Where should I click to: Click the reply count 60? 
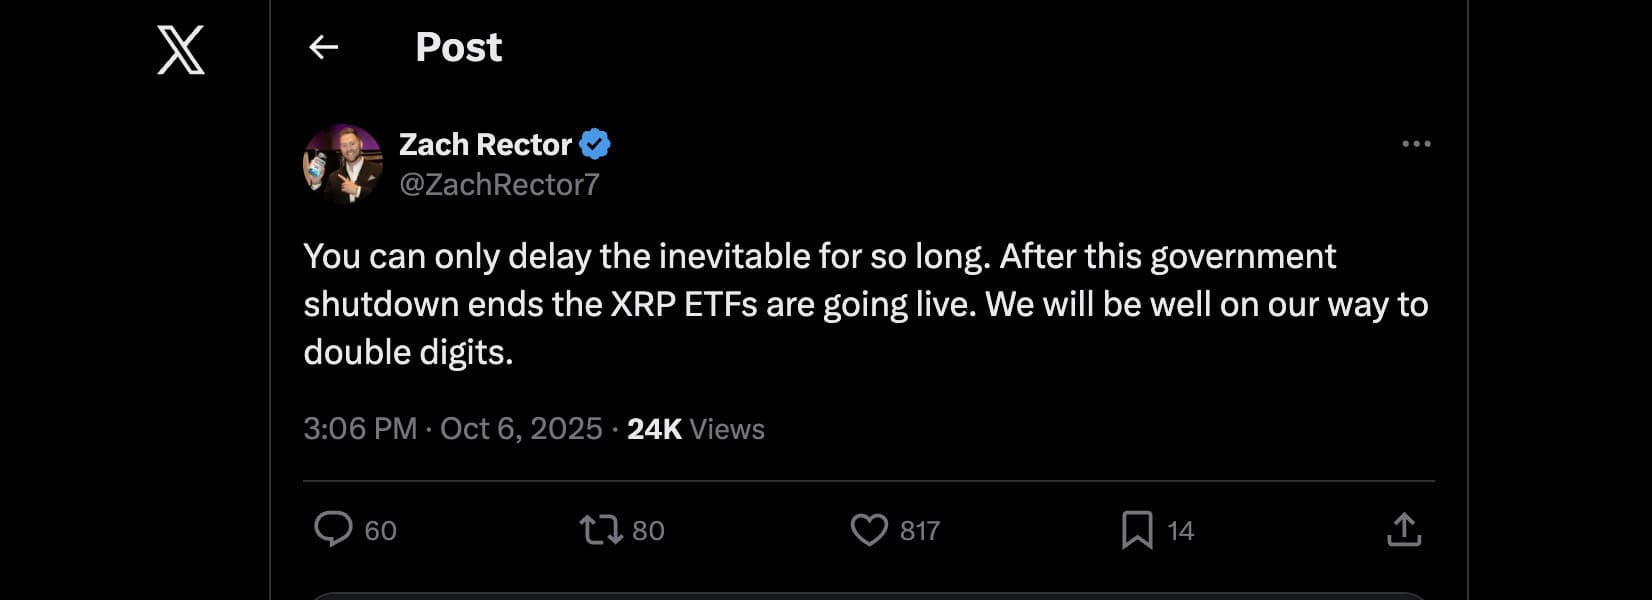coord(380,531)
